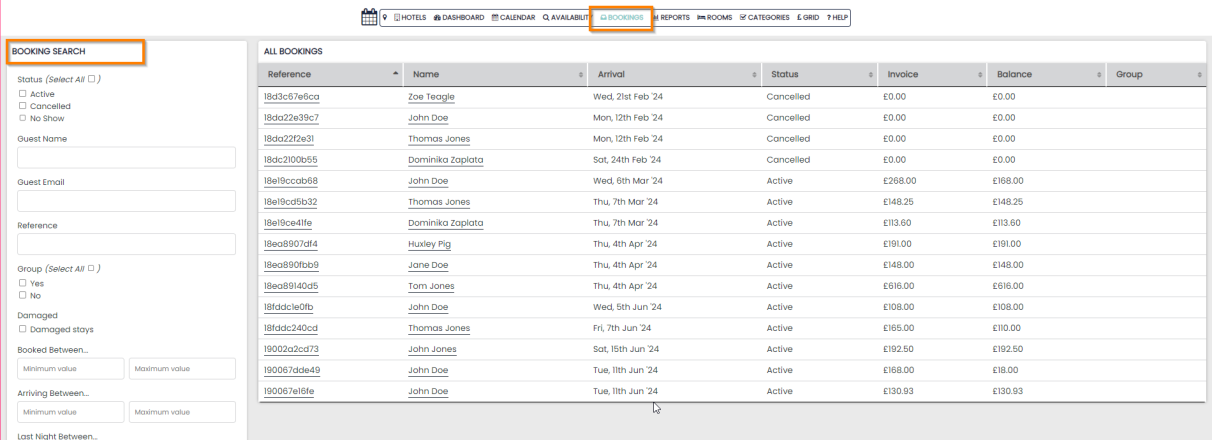This screenshot has height=440, width=1212.
Task: Open guest link Huxley Pig
Action: point(431,243)
